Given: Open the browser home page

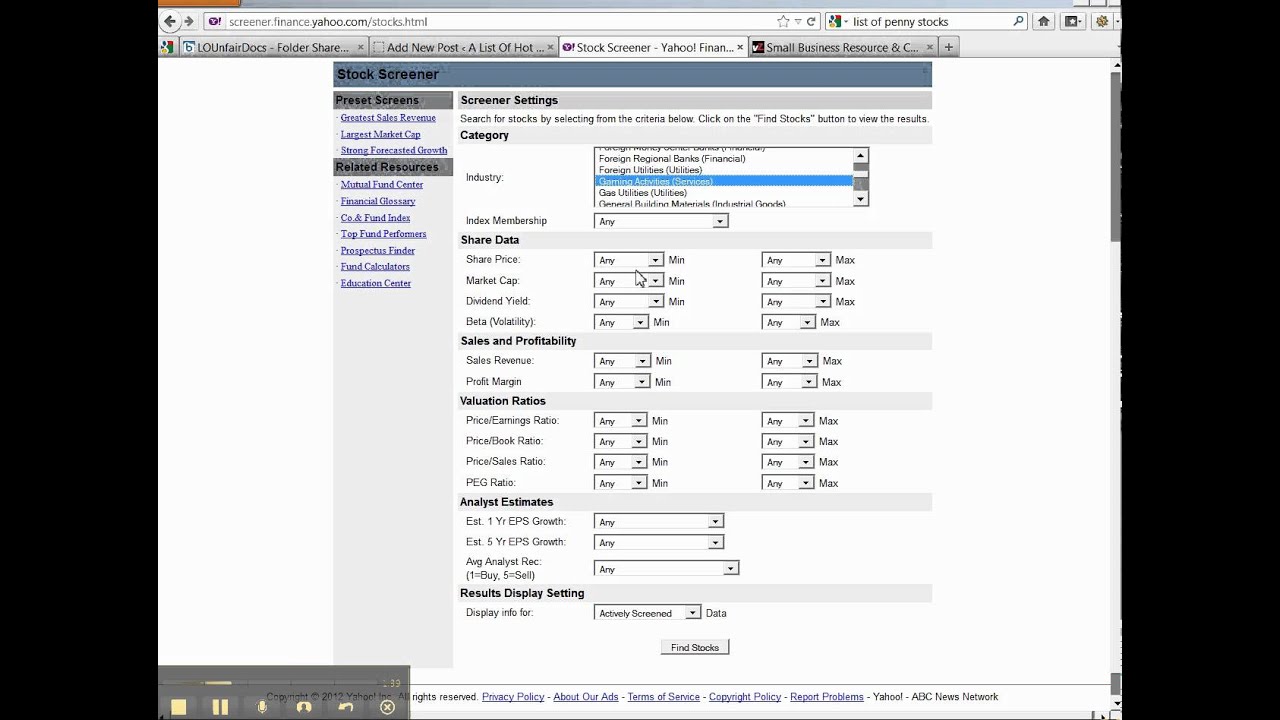Looking at the screenshot, I should tap(1044, 21).
